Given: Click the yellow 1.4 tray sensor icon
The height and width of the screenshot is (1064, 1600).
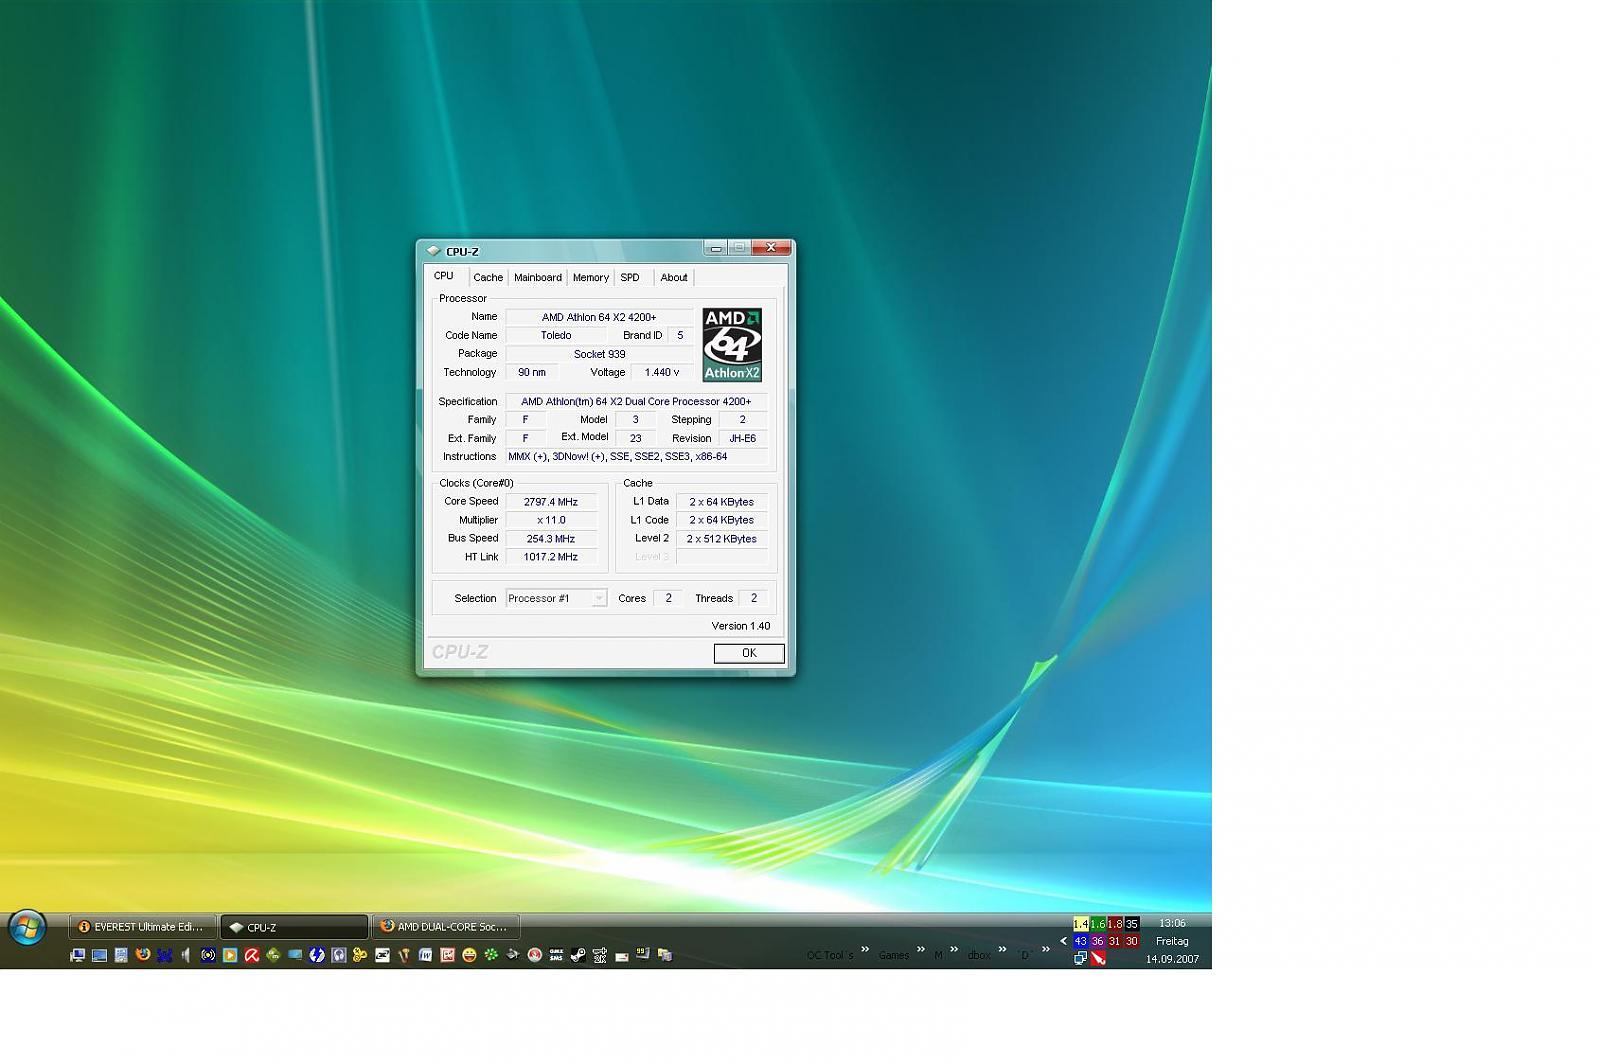Looking at the screenshot, I should [1080, 924].
